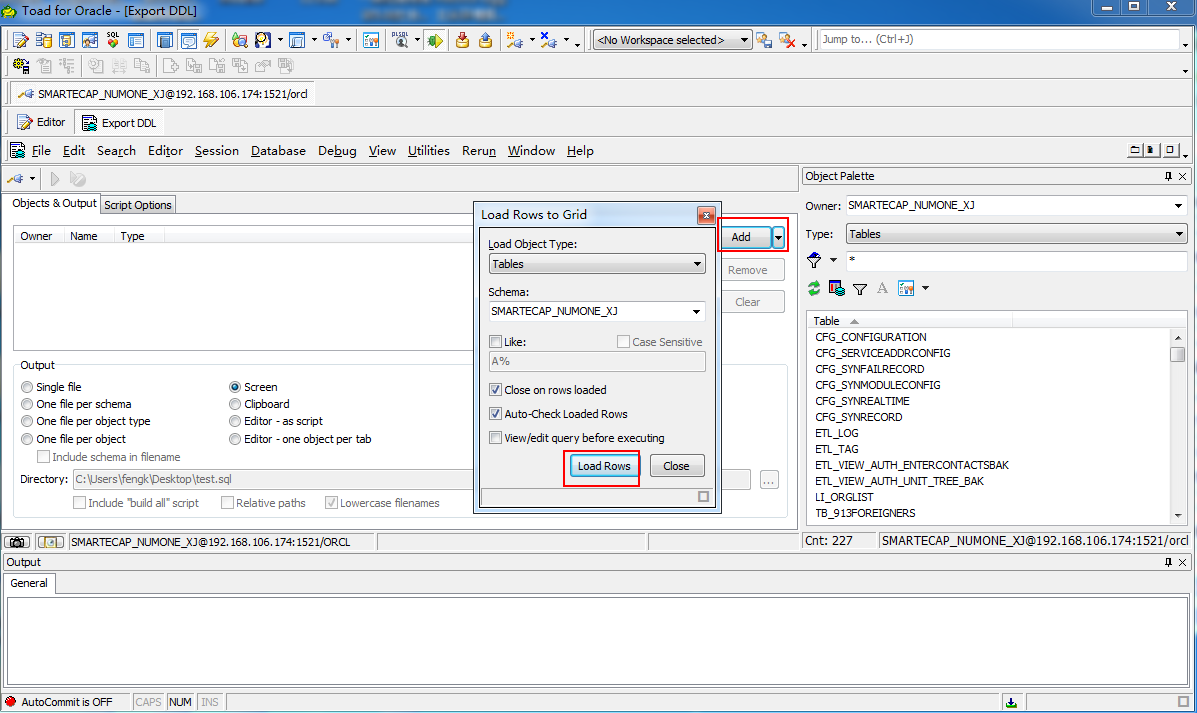Click the green download icon in bottom status bar
The image size is (1197, 713).
pyautogui.click(x=1011, y=702)
